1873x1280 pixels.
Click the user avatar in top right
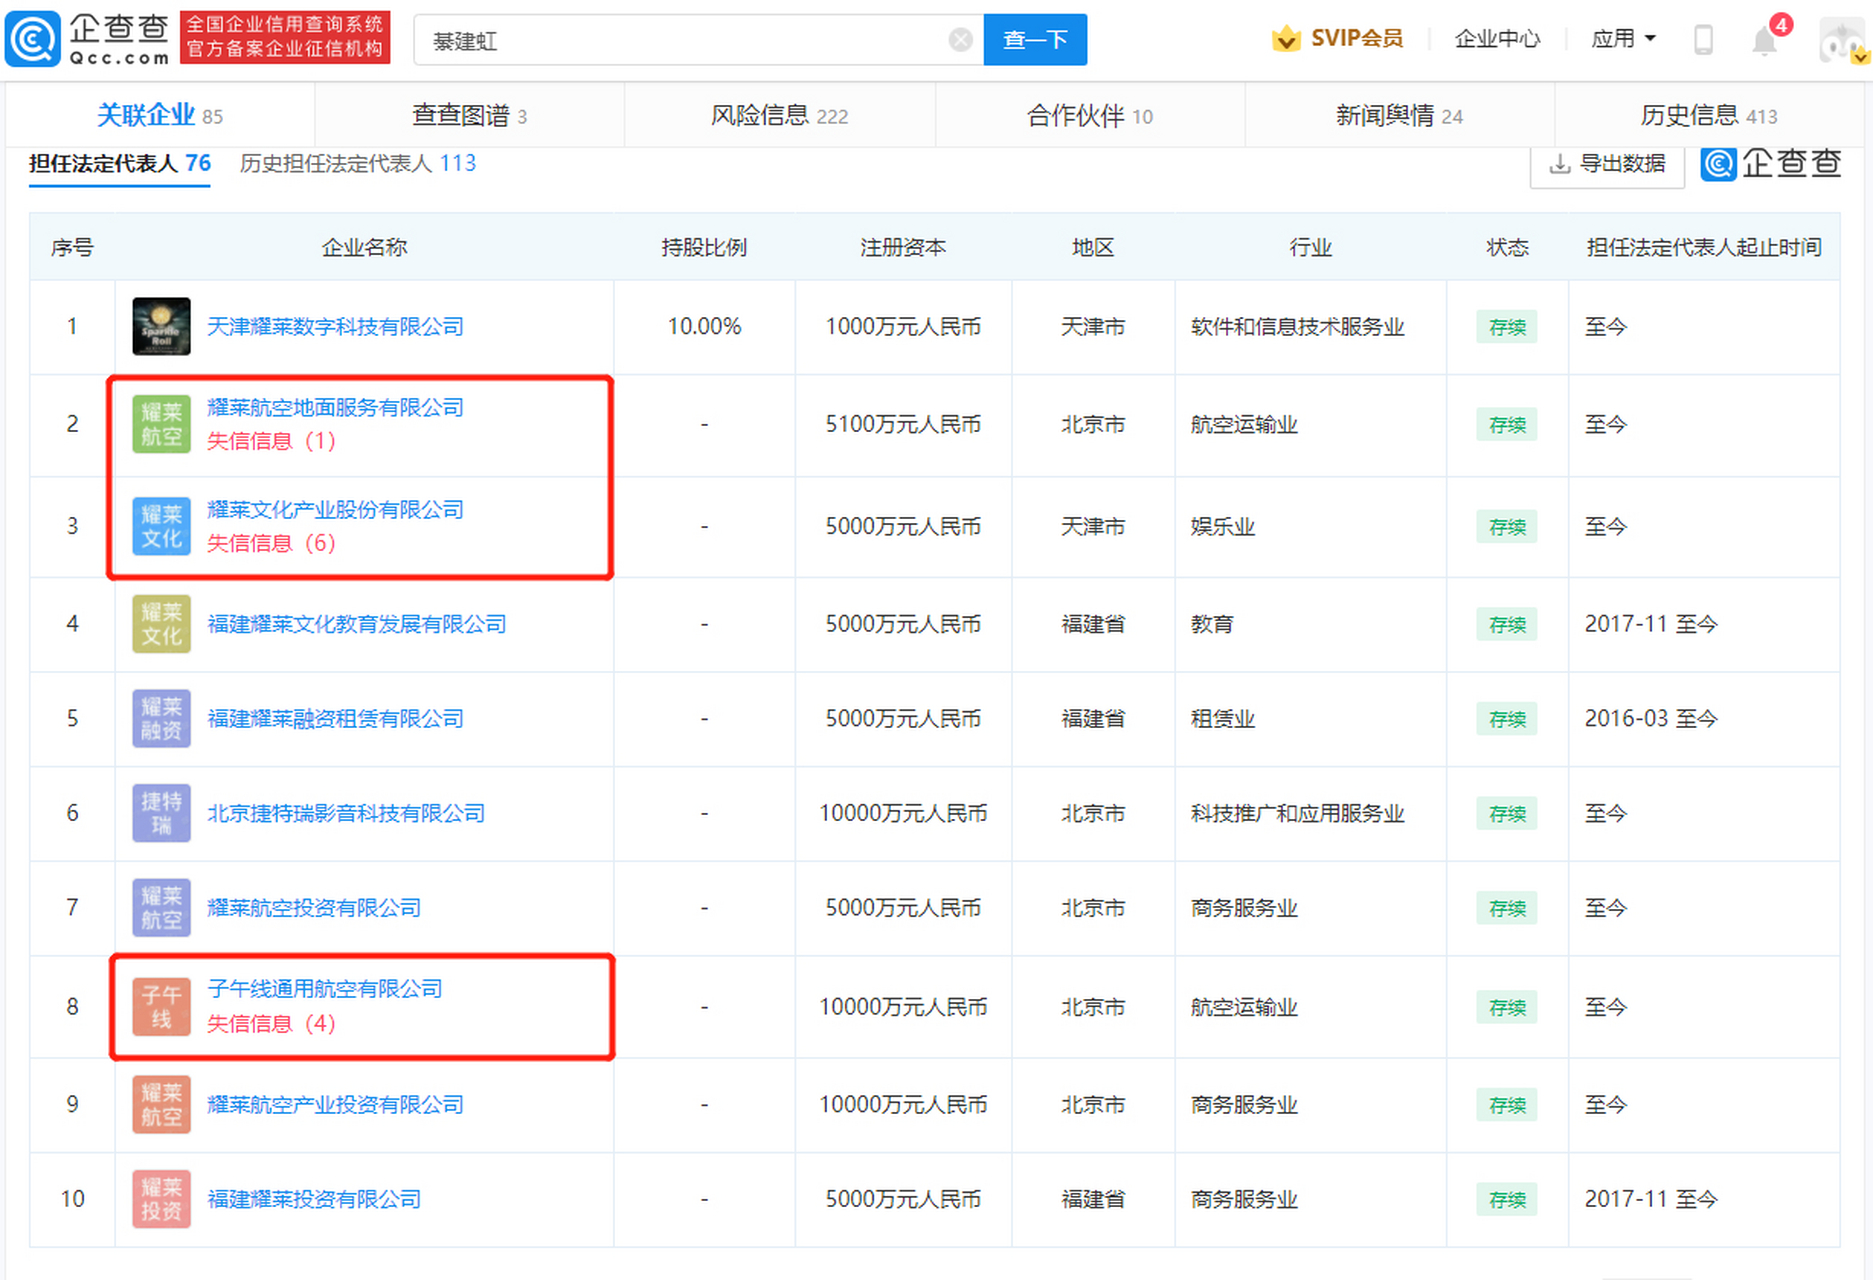(x=1843, y=41)
